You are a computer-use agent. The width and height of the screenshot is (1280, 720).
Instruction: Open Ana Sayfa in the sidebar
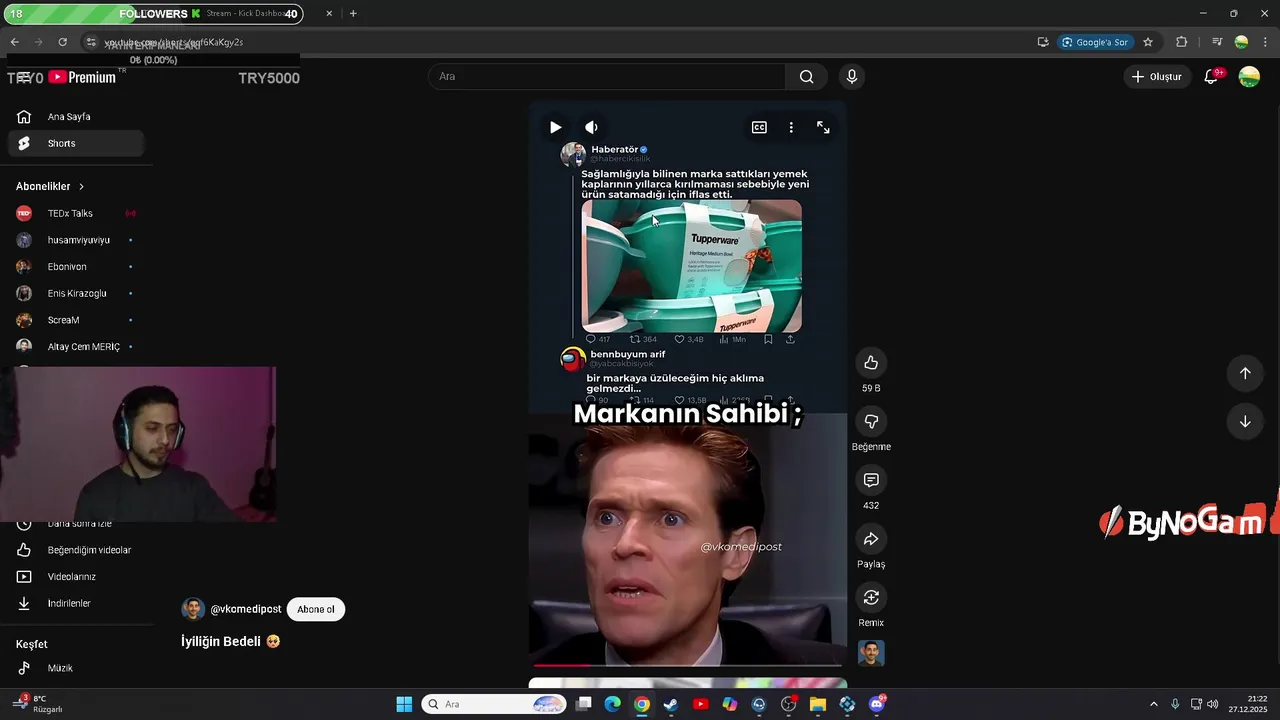(76, 117)
